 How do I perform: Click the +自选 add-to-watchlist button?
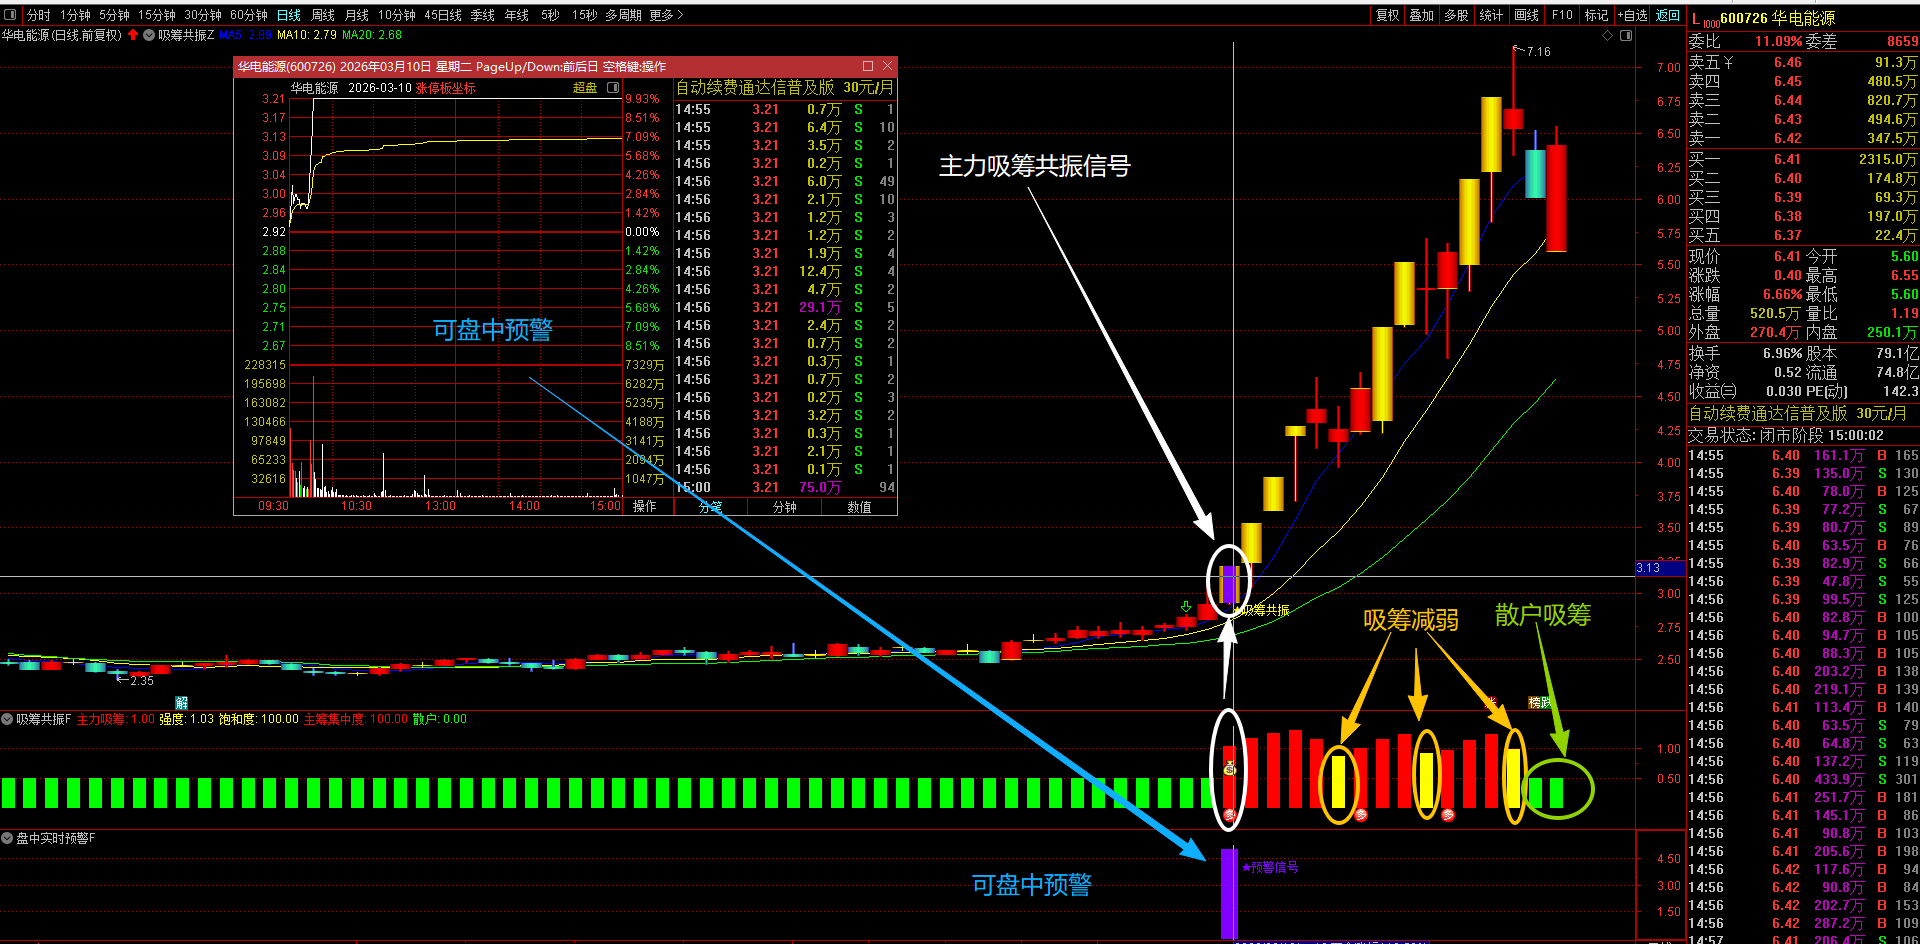pos(1633,15)
